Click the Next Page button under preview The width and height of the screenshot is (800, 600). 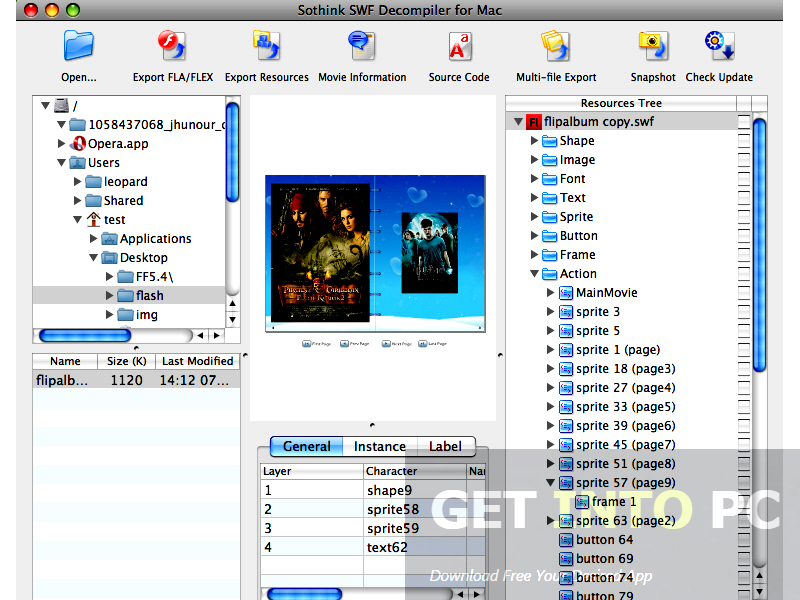397,344
